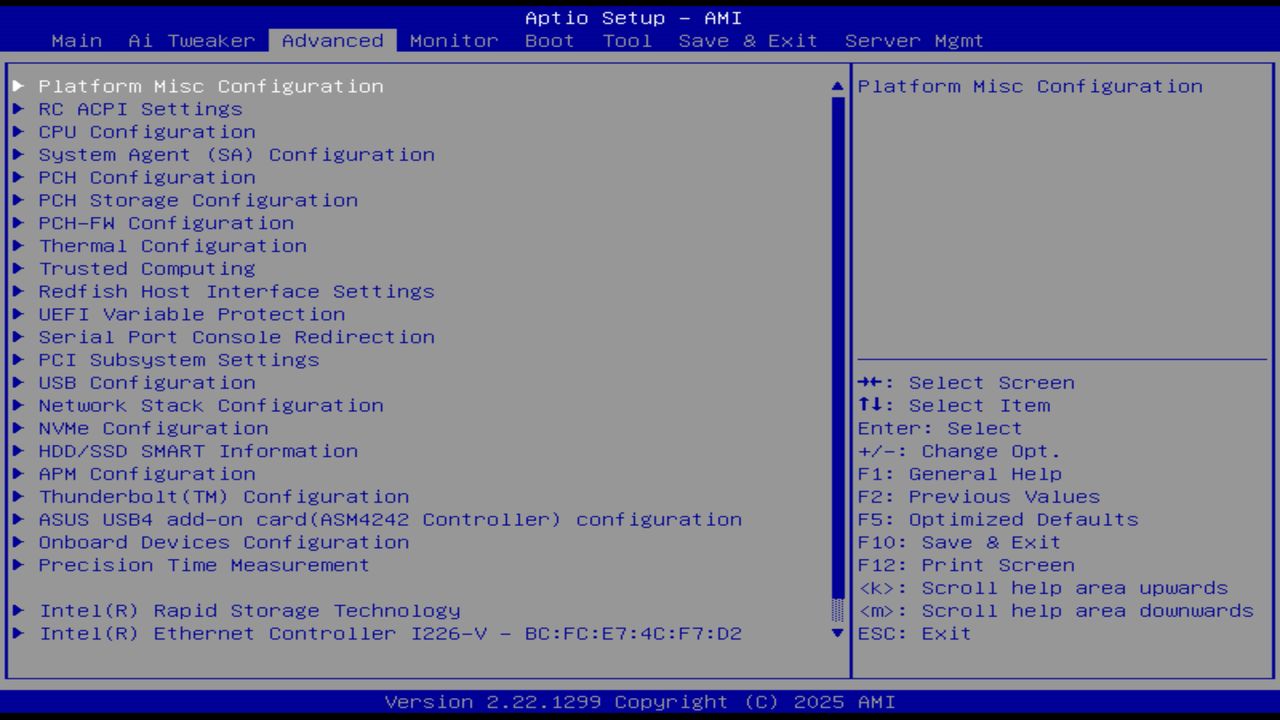Switch to the Boot tab
1280x720 pixels.
tap(549, 41)
